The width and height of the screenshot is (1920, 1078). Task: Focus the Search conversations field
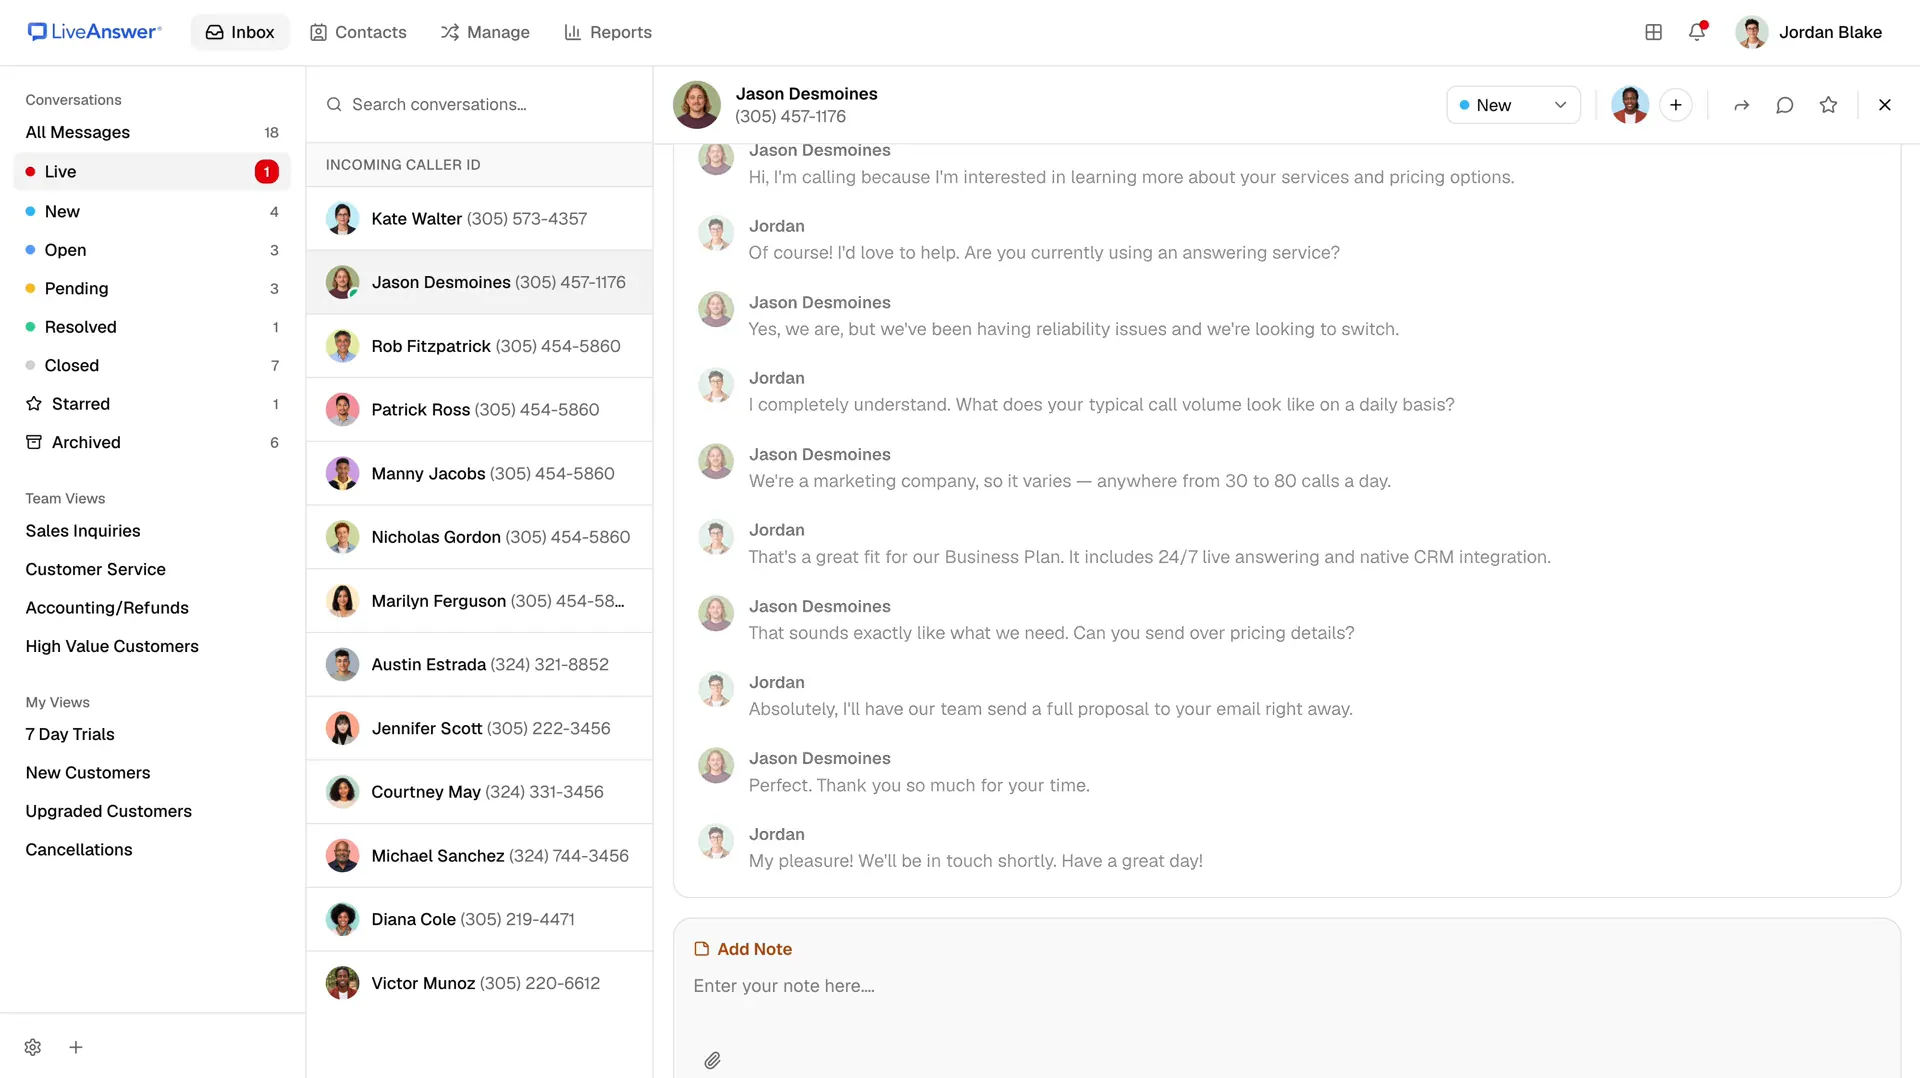480,105
